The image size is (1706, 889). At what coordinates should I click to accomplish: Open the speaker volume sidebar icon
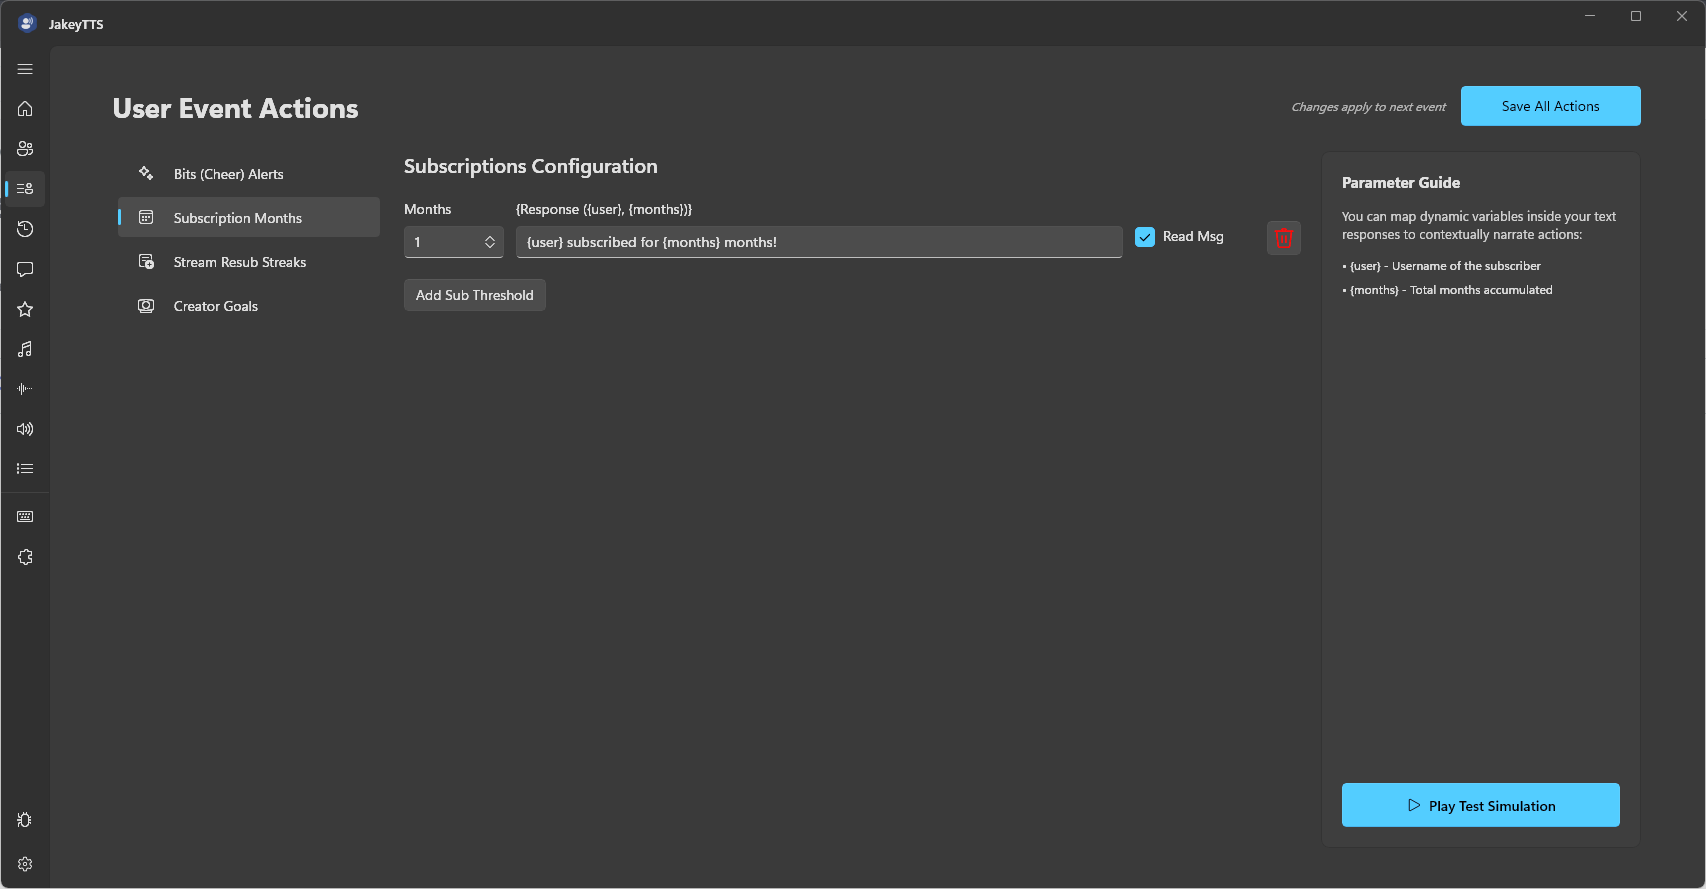tap(25, 429)
